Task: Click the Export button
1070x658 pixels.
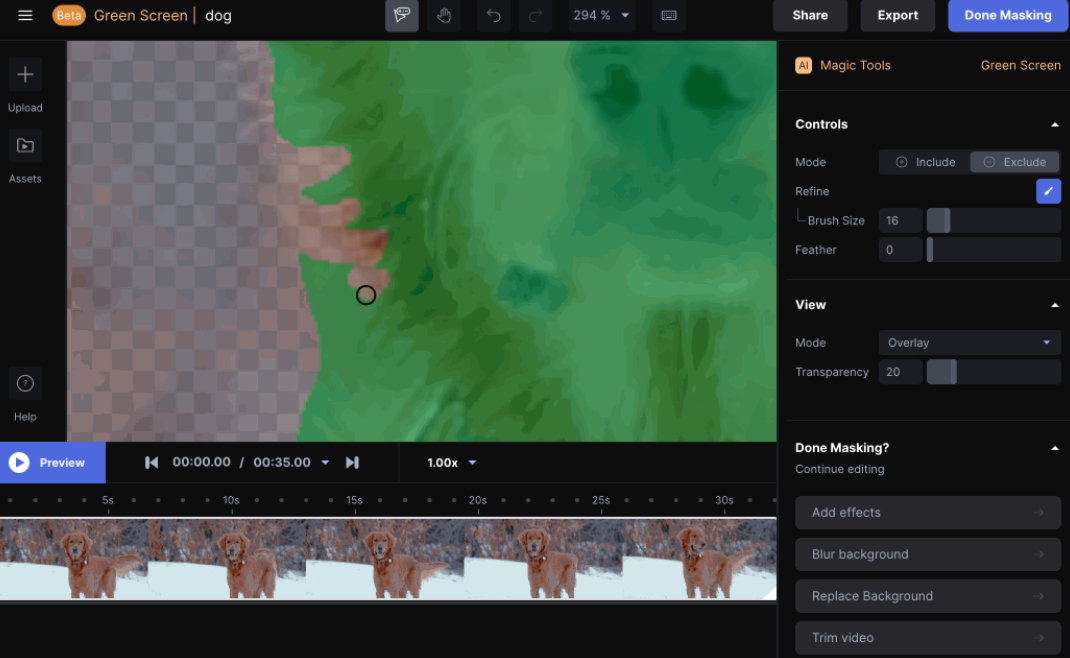Action: pos(897,15)
